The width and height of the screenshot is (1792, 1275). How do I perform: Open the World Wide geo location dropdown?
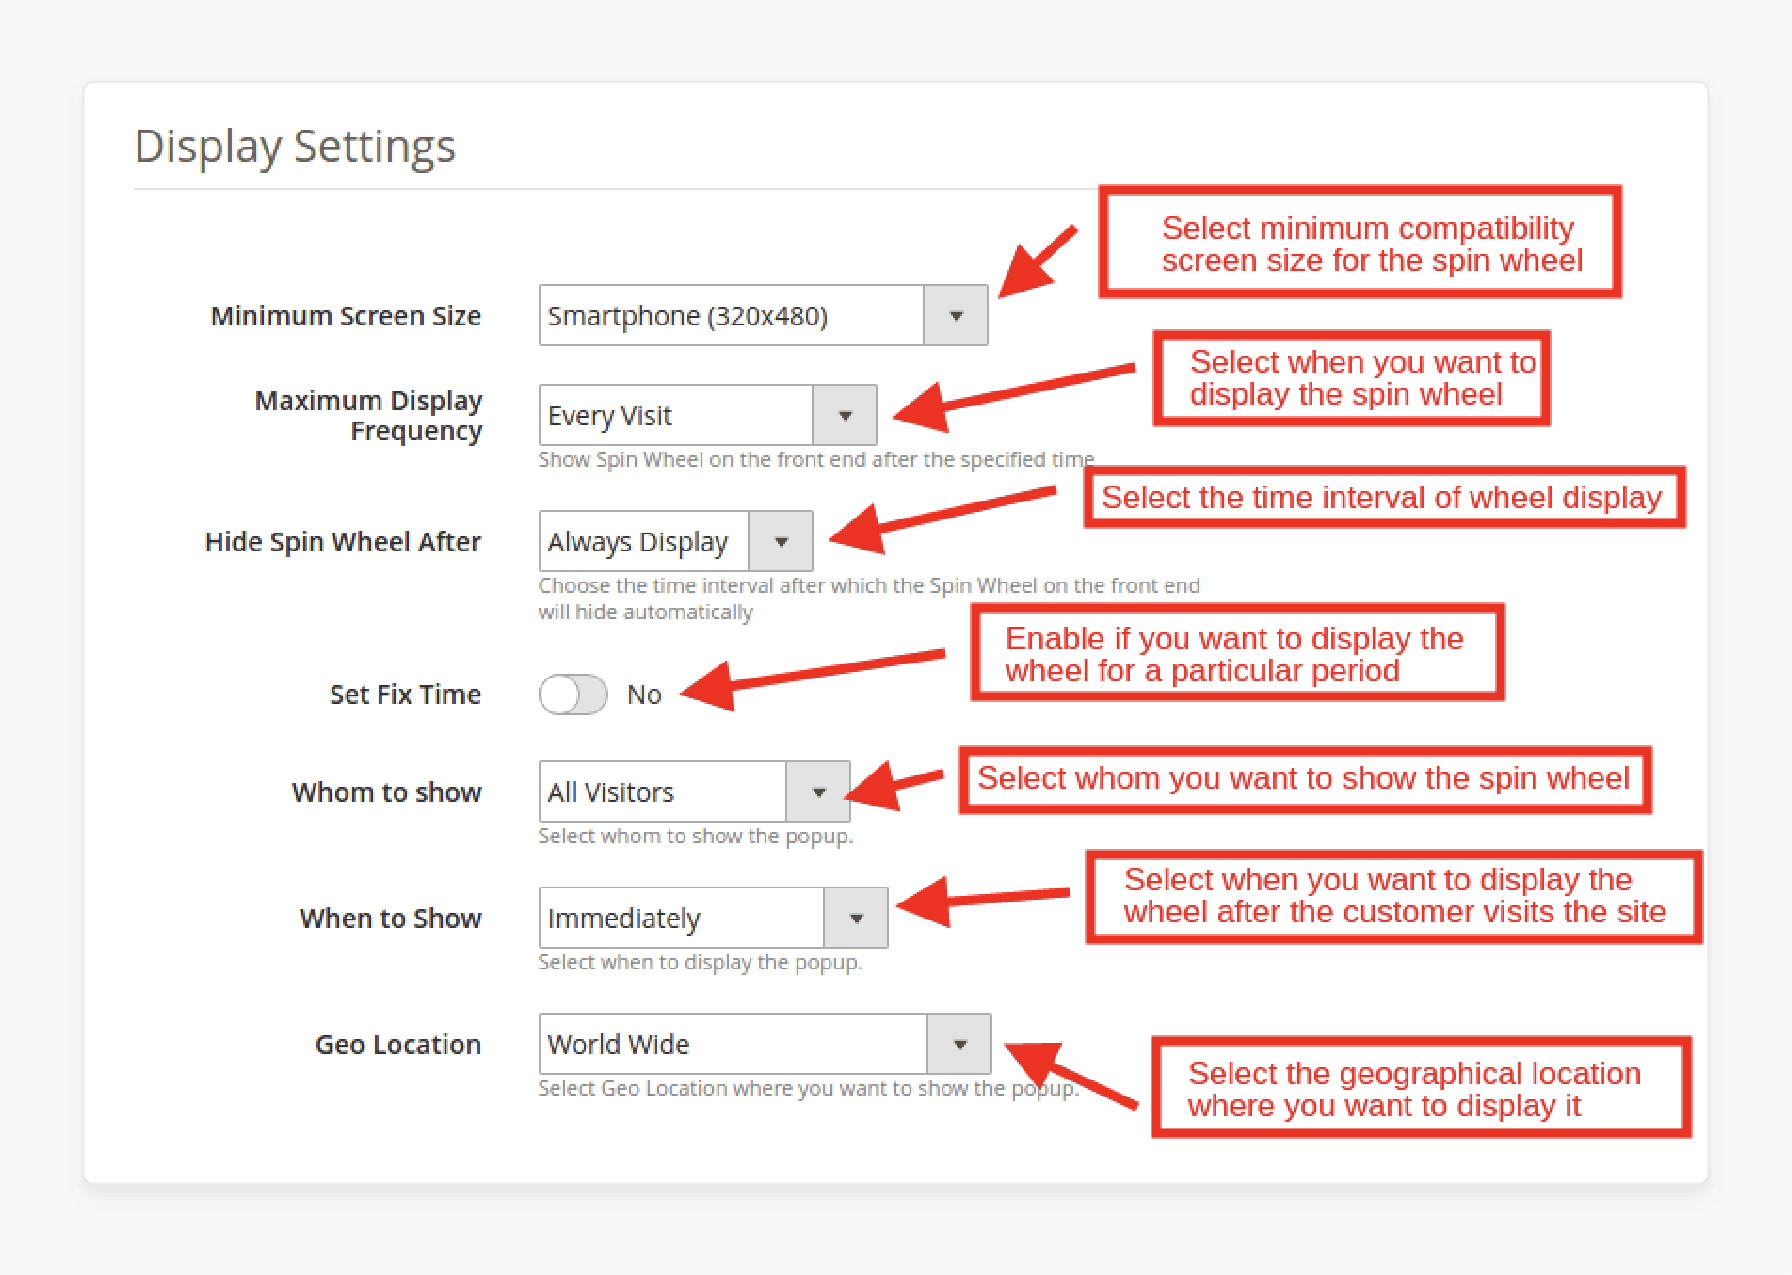765,1043
